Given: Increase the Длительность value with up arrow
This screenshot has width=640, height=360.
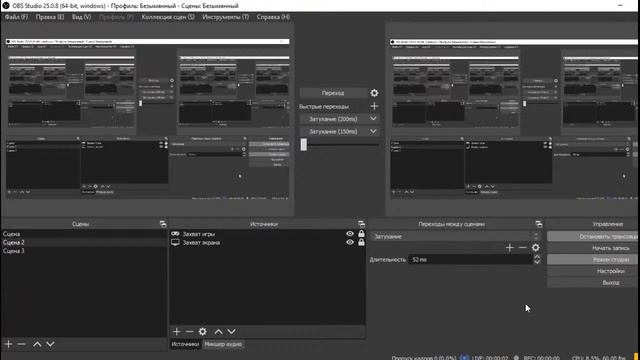Looking at the screenshot, I should coord(537,257).
